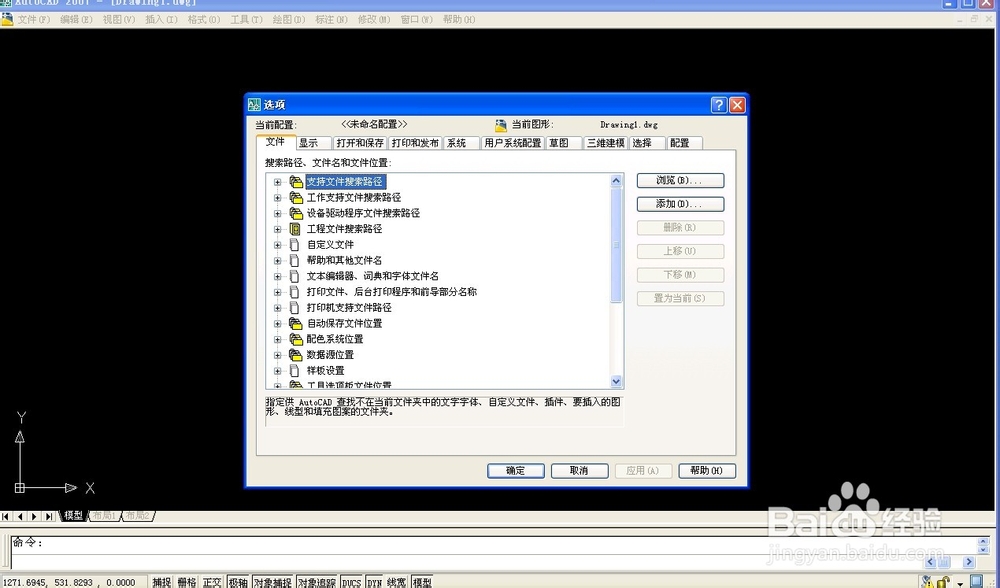Switch to the 配置 tab
Screen dimensions: 1000x588
(684, 143)
